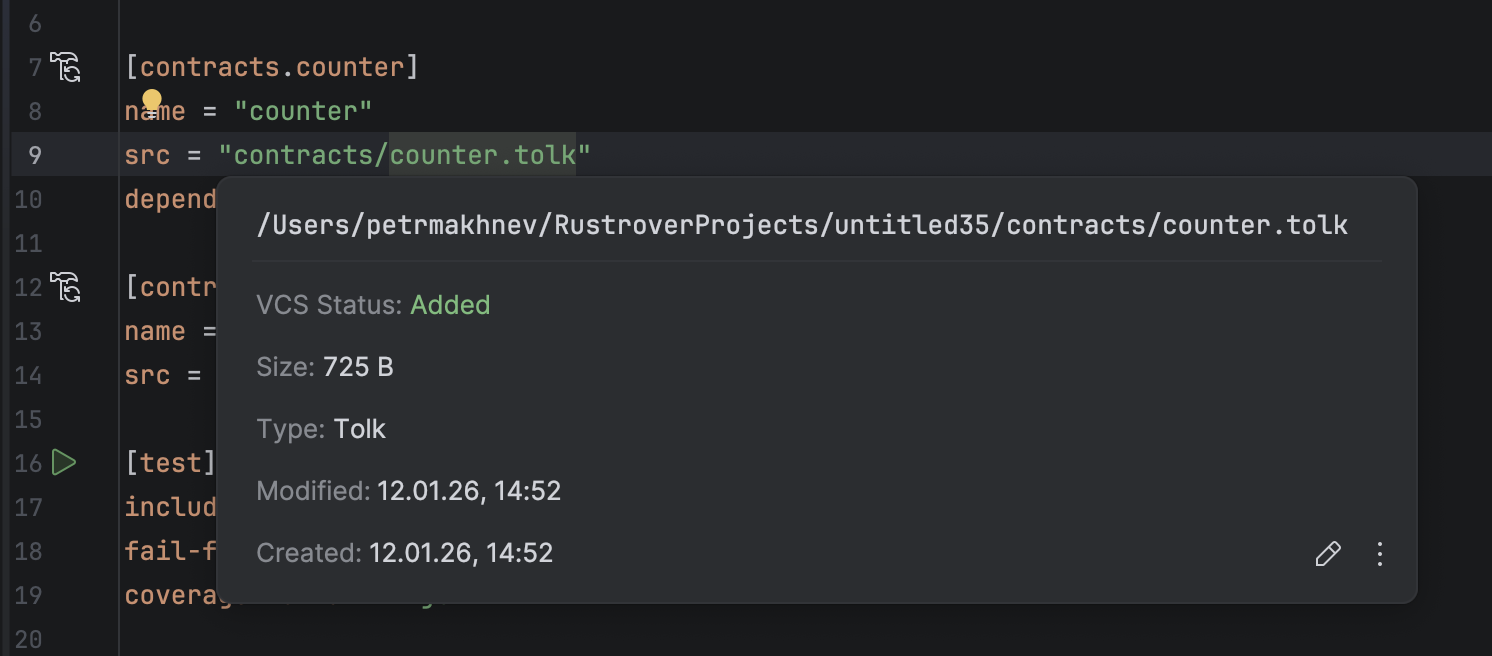Open the yellow lightbulb intention actions
This screenshot has height=656, width=1492.
click(152, 100)
